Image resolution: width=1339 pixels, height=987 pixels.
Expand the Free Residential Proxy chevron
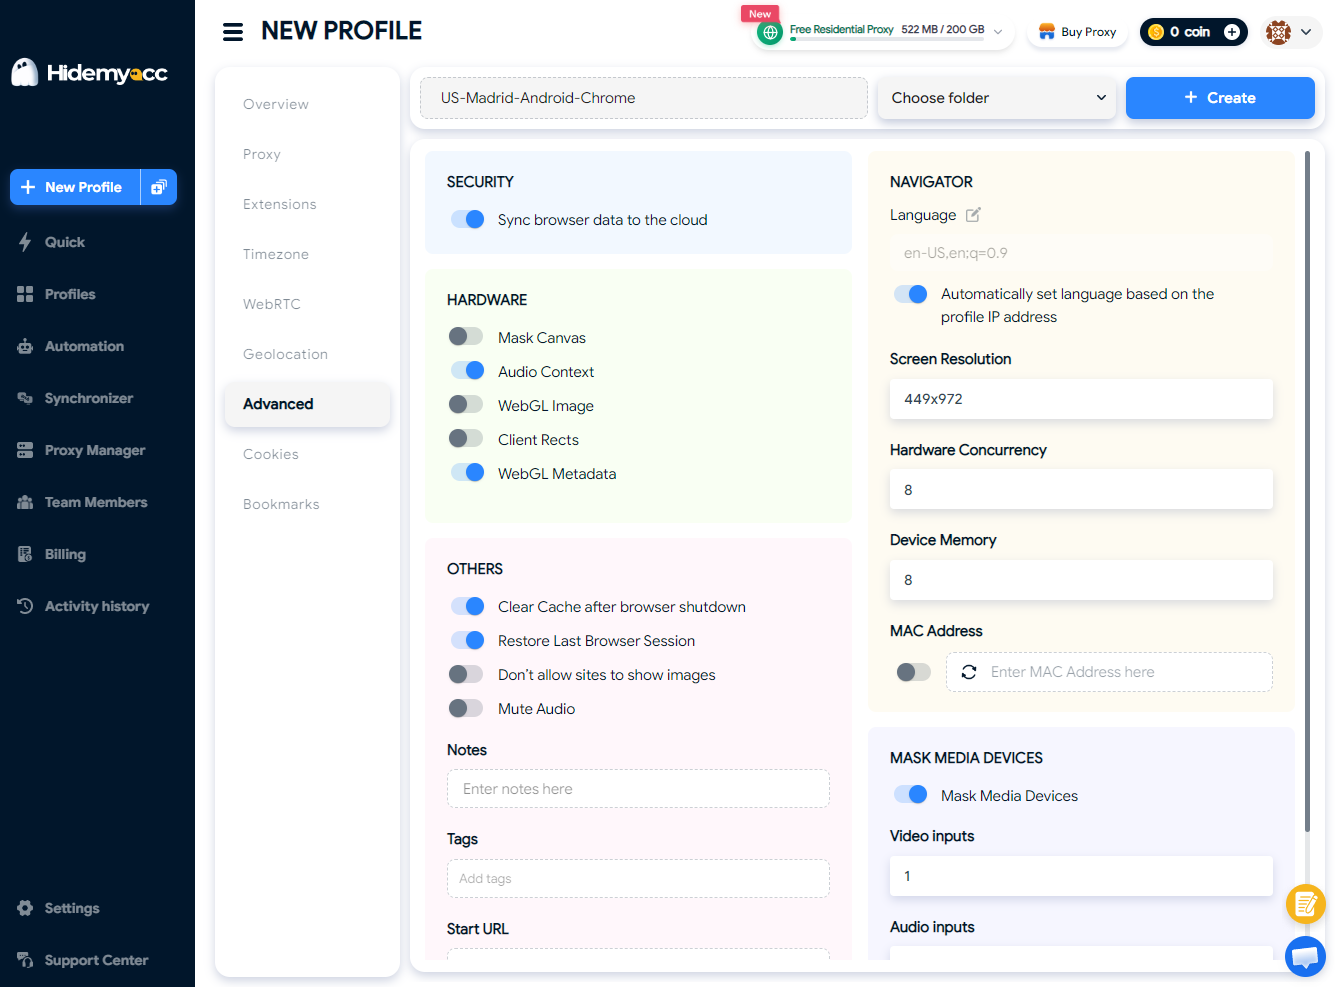[x=998, y=32]
